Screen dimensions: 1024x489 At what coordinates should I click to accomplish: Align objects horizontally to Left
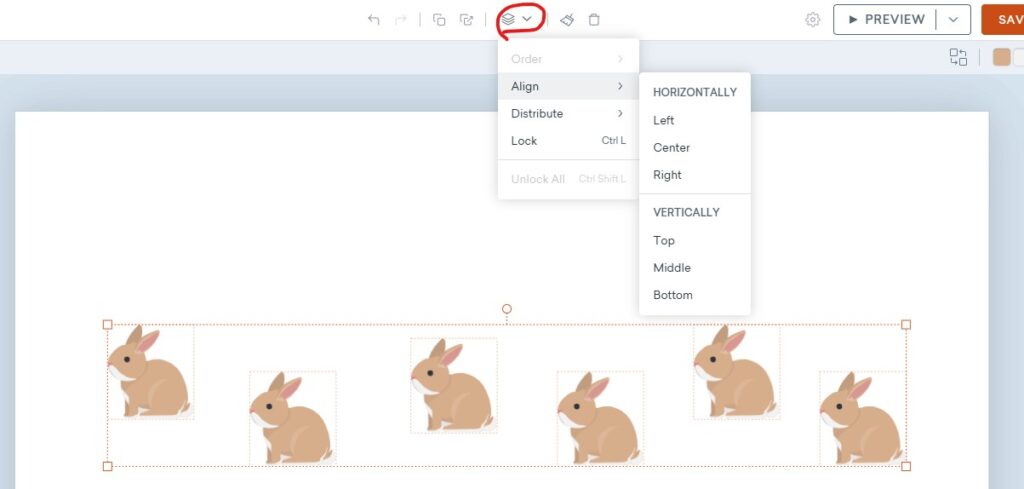[664, 120]
